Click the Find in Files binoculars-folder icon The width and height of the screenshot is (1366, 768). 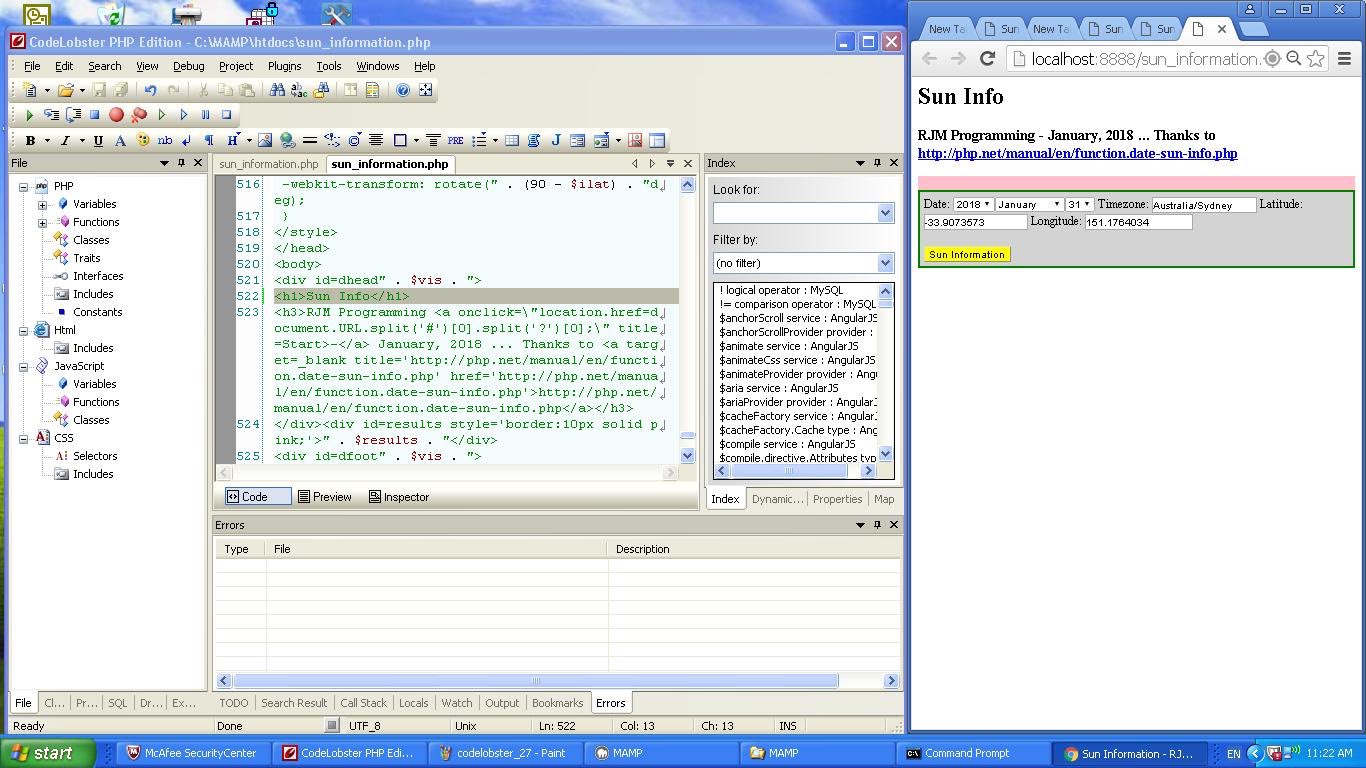click(321, 90)
